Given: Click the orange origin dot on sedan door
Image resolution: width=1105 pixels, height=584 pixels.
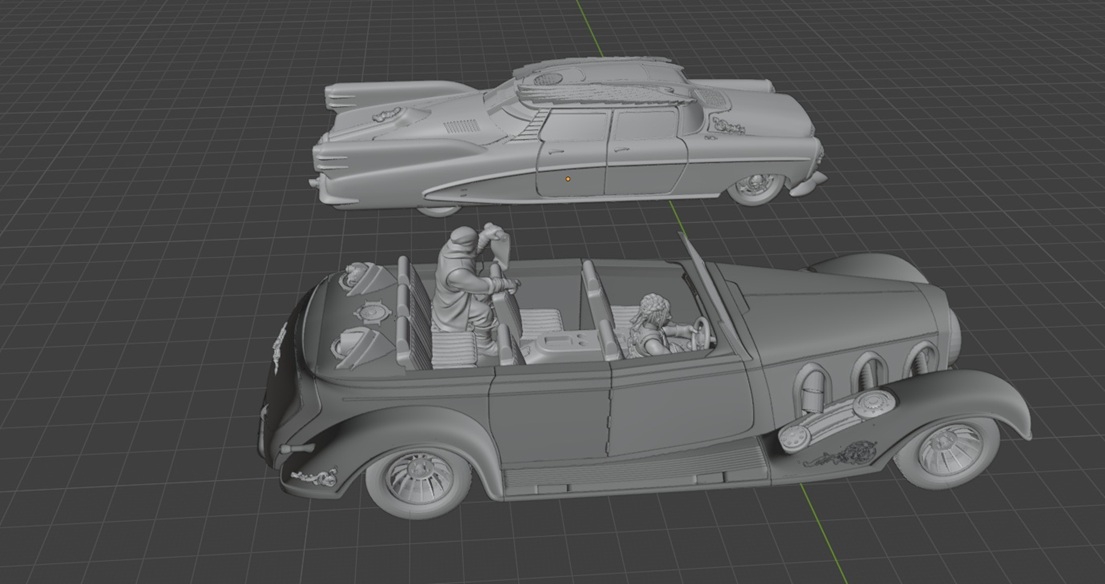Looking at the screenshot, I should coord(568,180).
